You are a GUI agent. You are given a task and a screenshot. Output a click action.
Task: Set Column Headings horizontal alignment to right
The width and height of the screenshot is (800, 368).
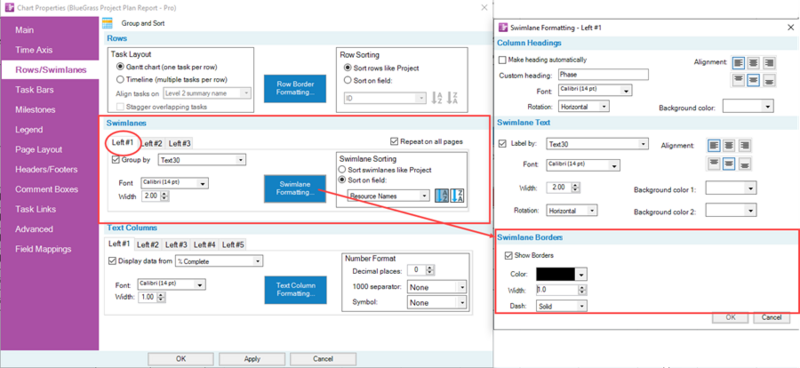(769, 63)
